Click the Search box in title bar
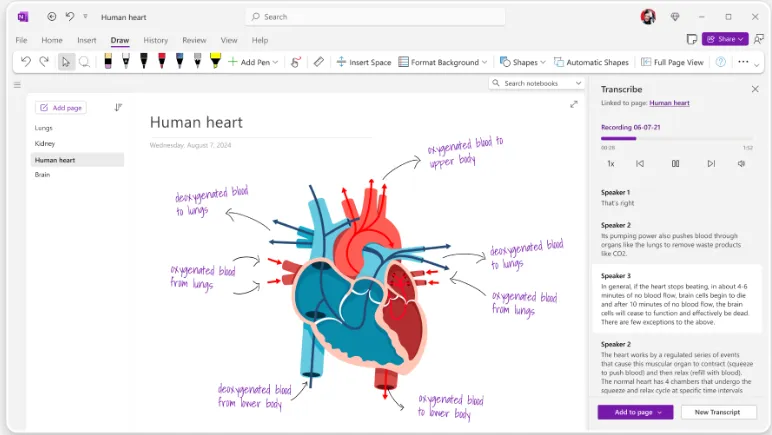This screenshot has width=772, height=435. click(x=375, y=17)
